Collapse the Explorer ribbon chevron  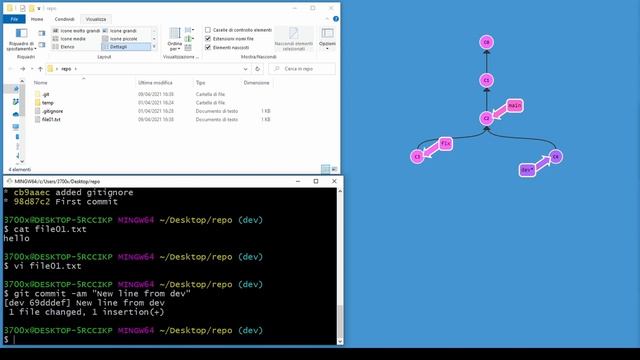(327, 19)
